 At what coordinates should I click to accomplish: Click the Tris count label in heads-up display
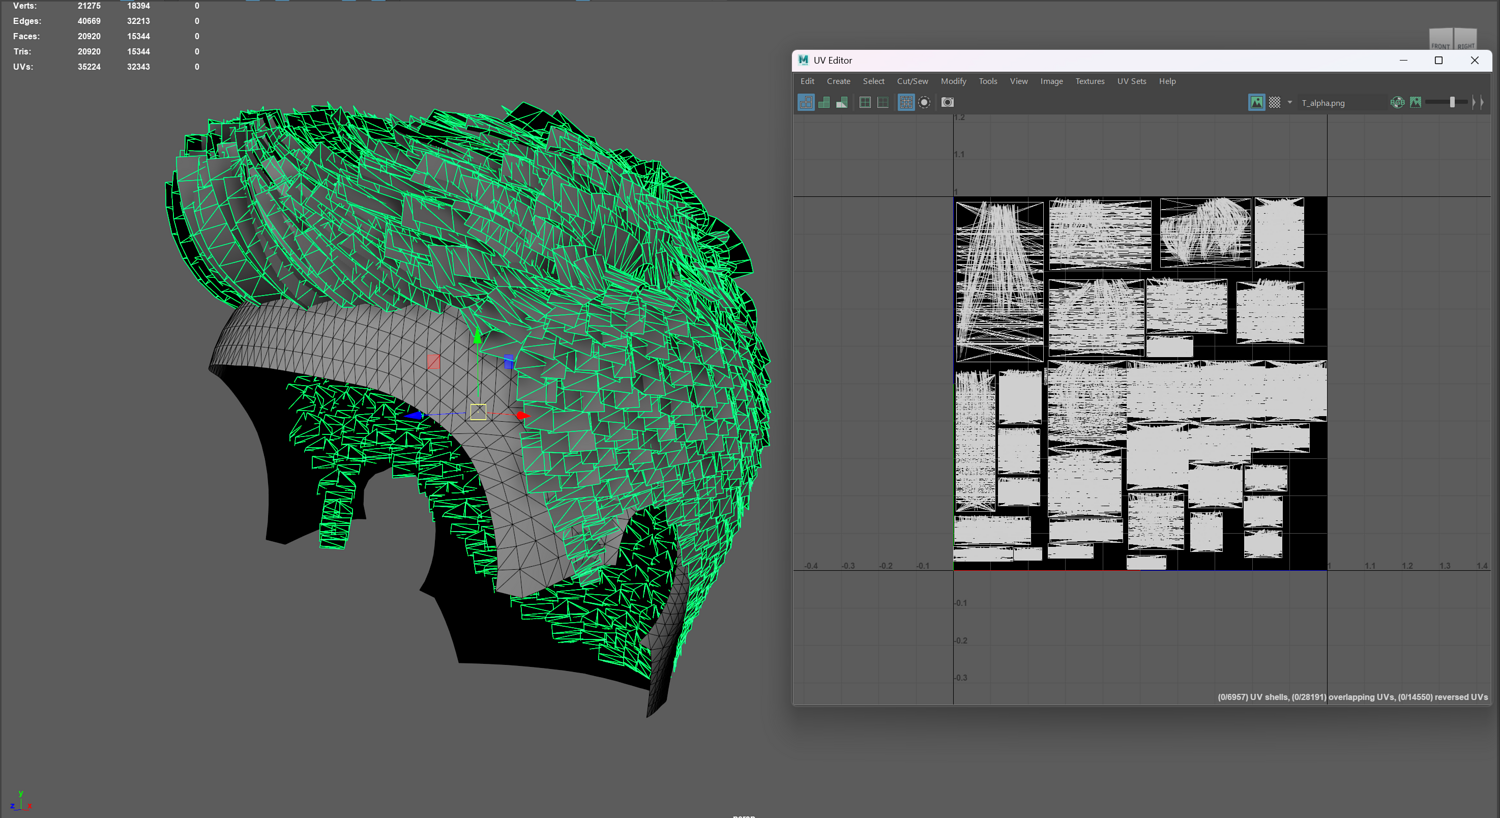(22, 51)
